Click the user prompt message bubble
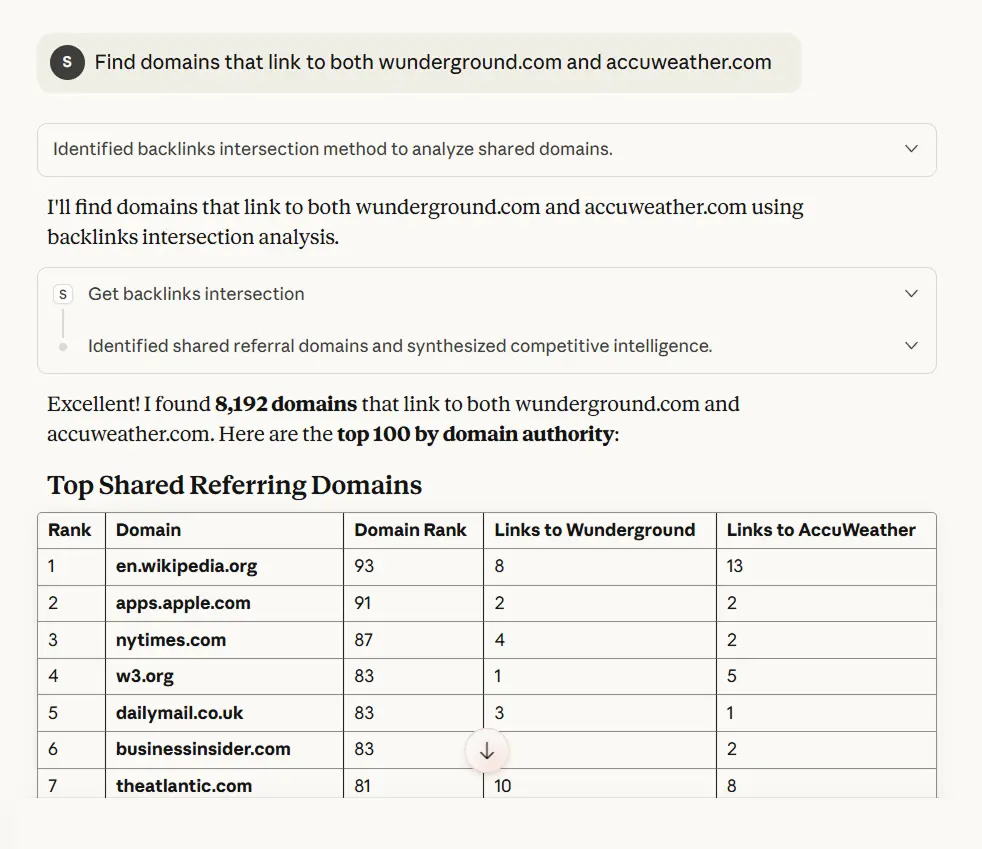 (432, 62)
